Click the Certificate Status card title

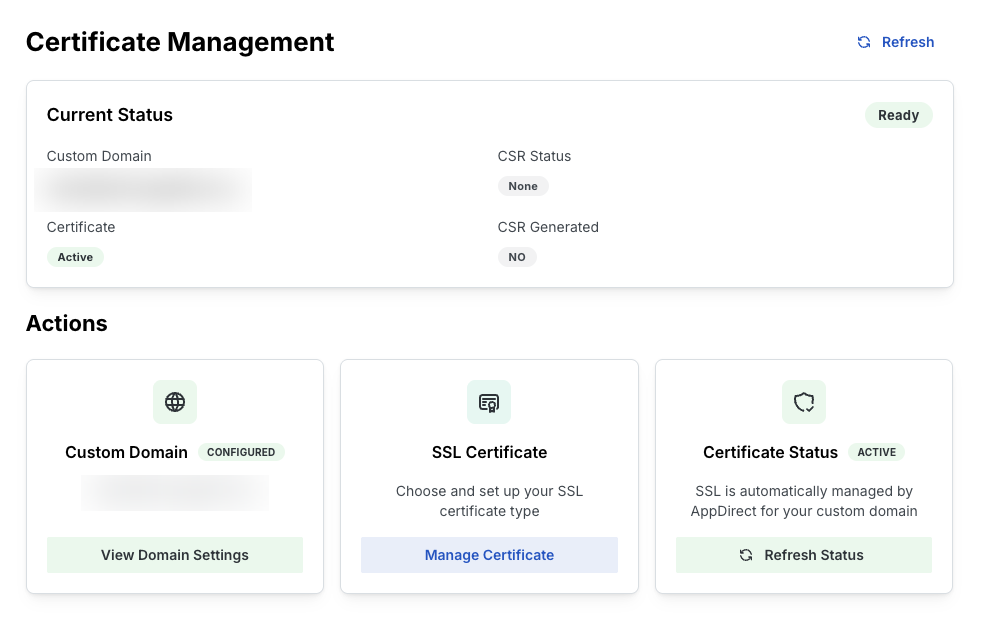[770, 452]
